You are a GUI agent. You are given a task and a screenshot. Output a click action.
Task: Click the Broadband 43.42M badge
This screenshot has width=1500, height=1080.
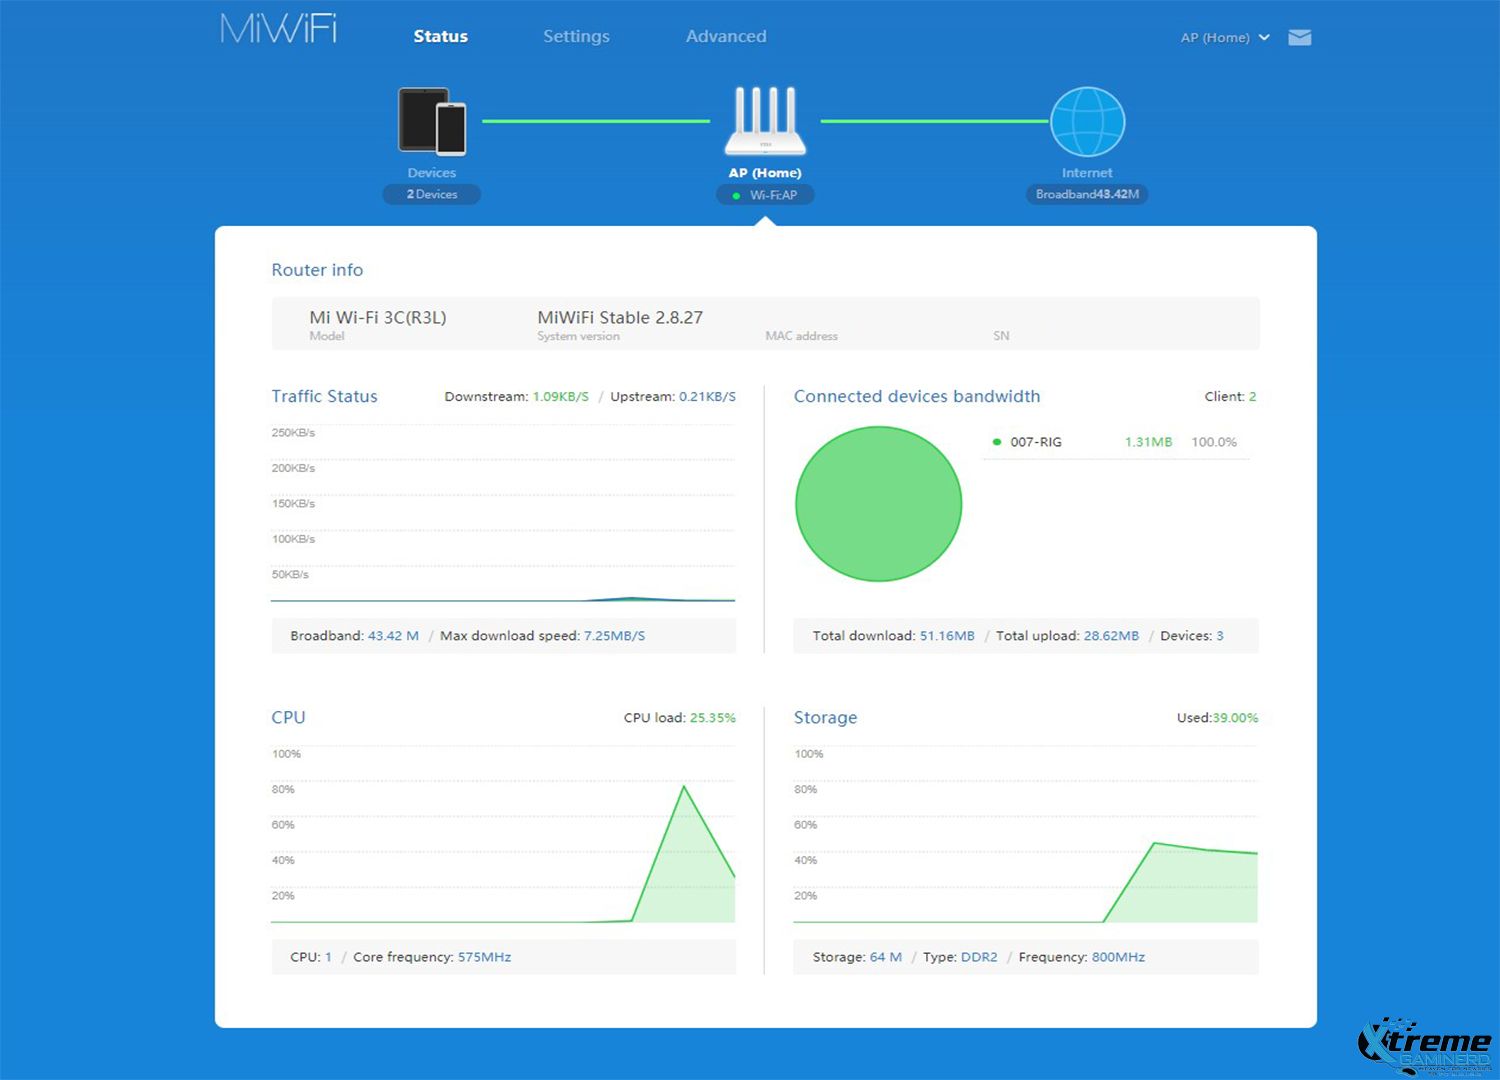click(1087, 194)
